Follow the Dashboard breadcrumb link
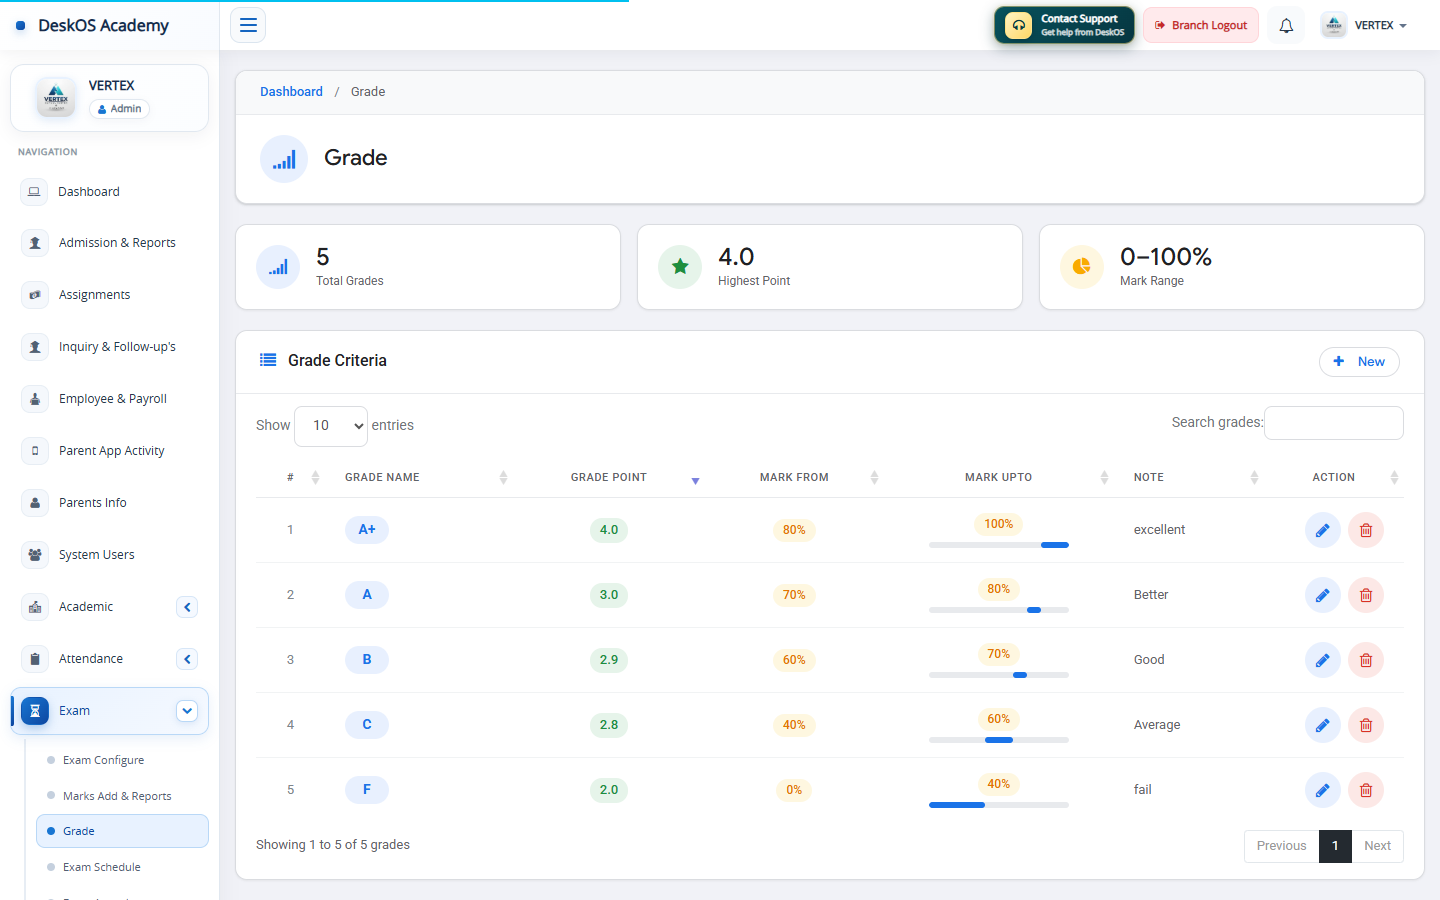 tap(291, 92)
